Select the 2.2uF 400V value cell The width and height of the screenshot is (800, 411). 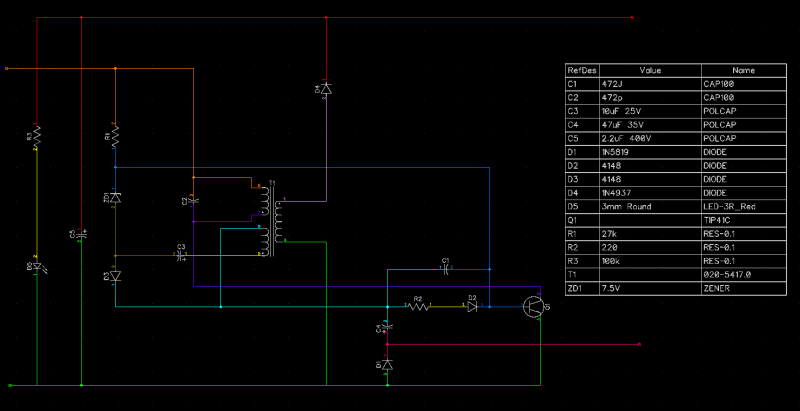click(x=651, y=139)
